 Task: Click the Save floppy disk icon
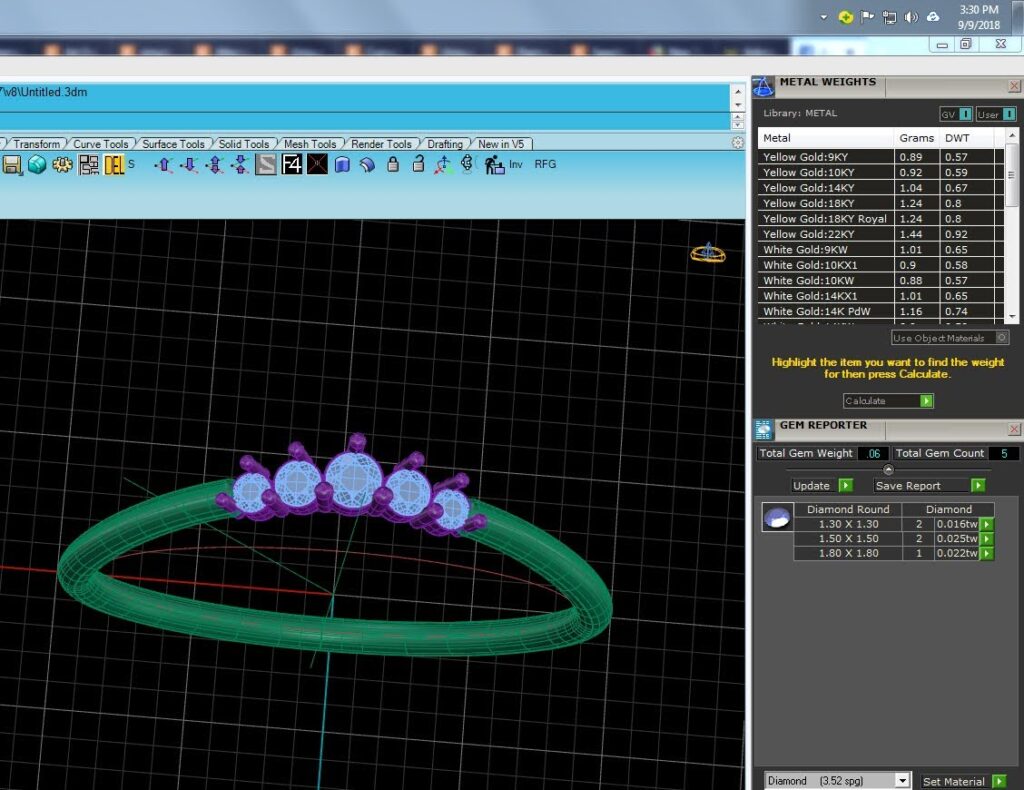[12, 165]
